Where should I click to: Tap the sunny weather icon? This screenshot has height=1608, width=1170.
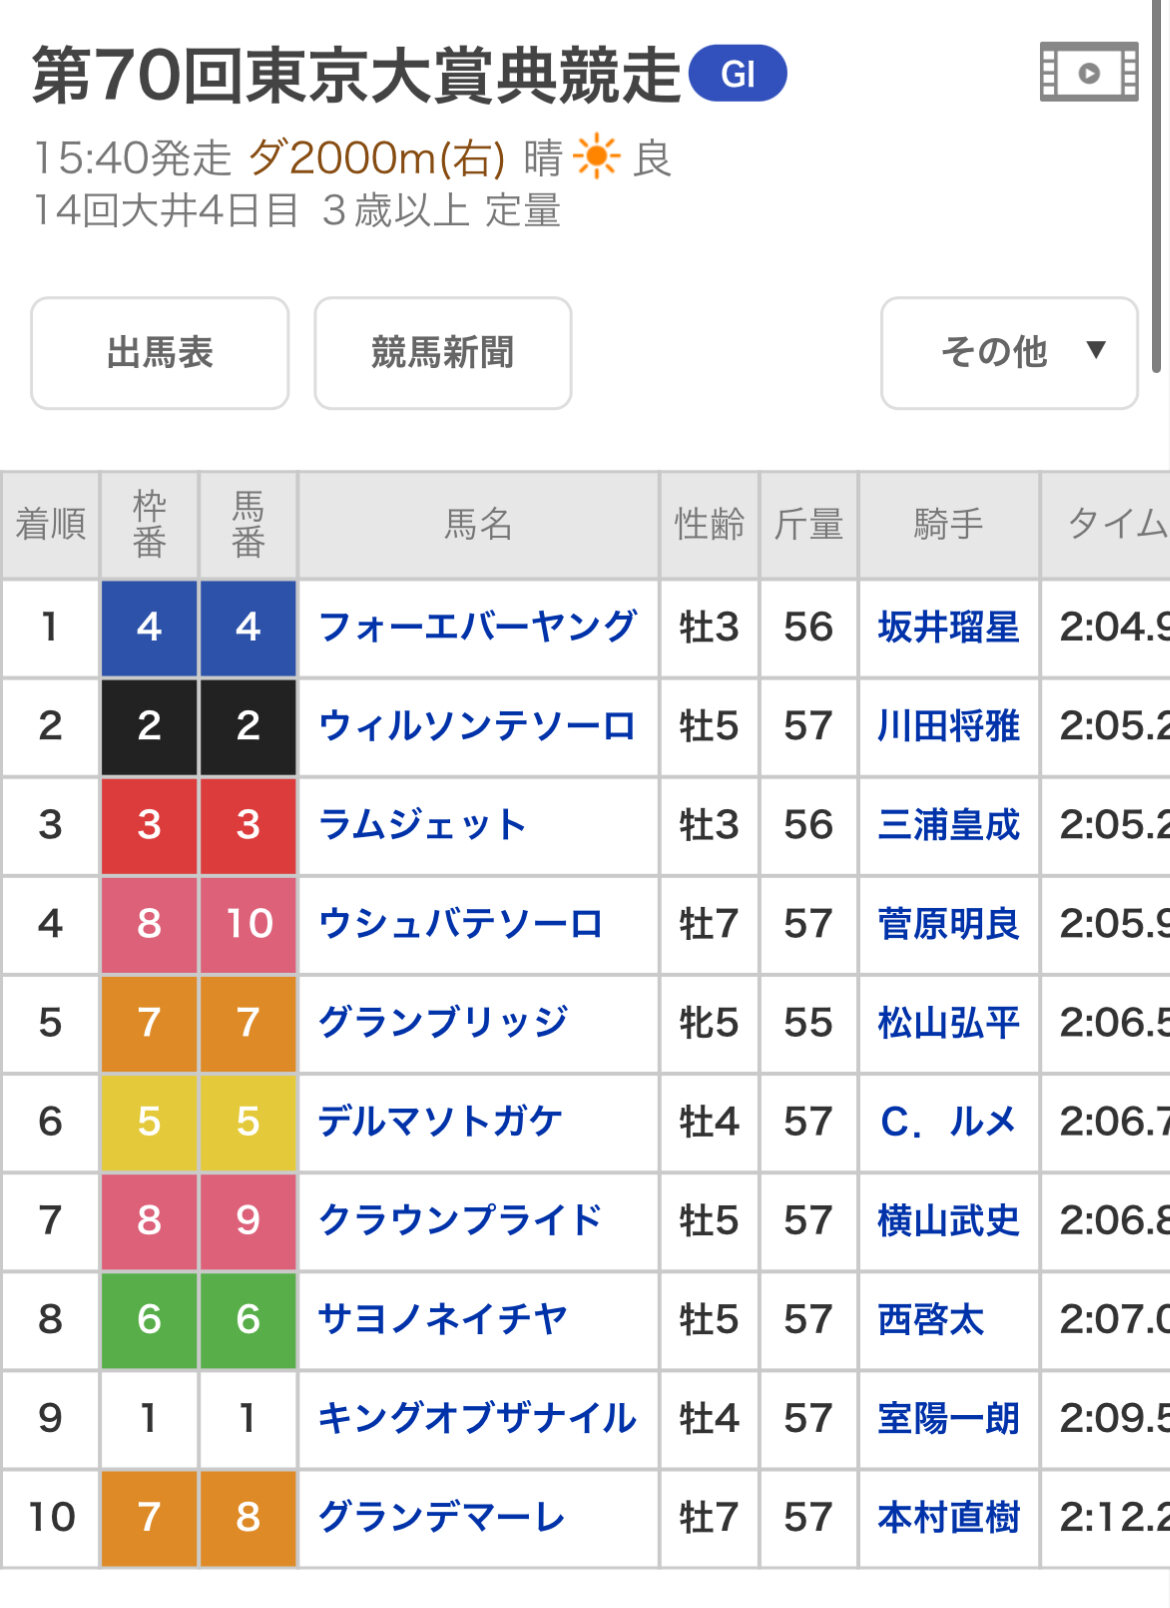coord(597,158)
